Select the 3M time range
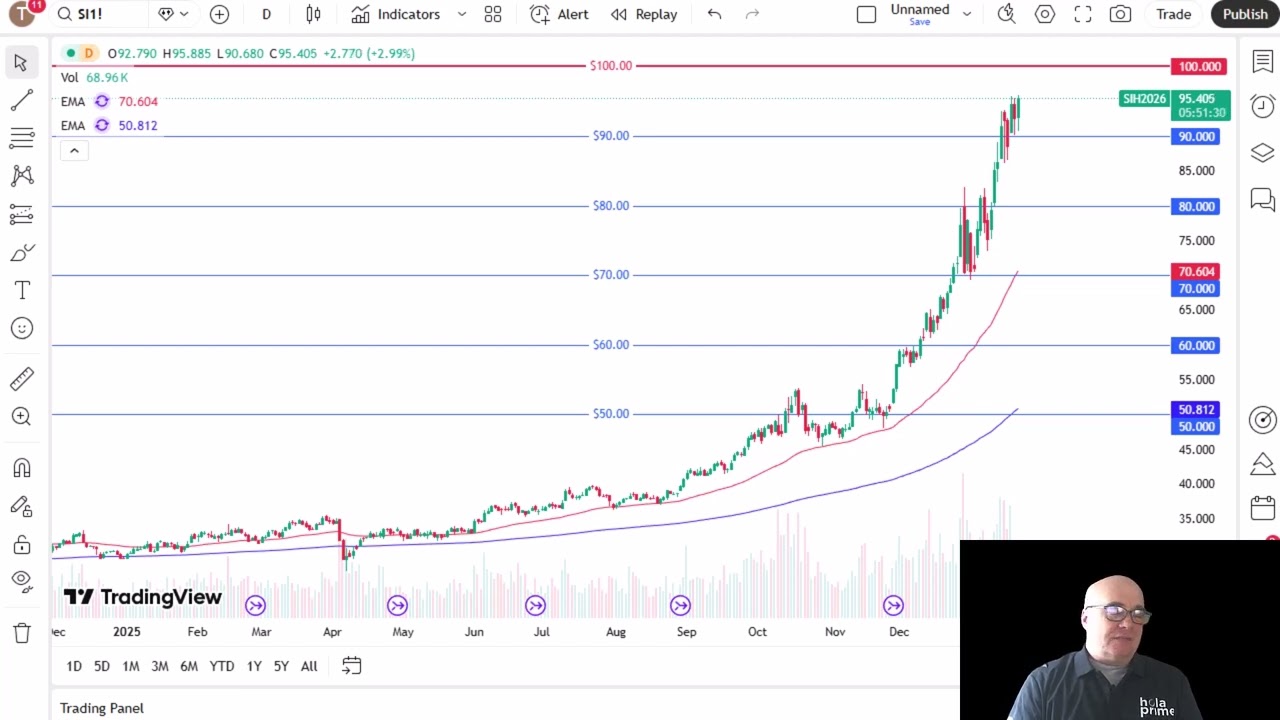 (160, 666)
